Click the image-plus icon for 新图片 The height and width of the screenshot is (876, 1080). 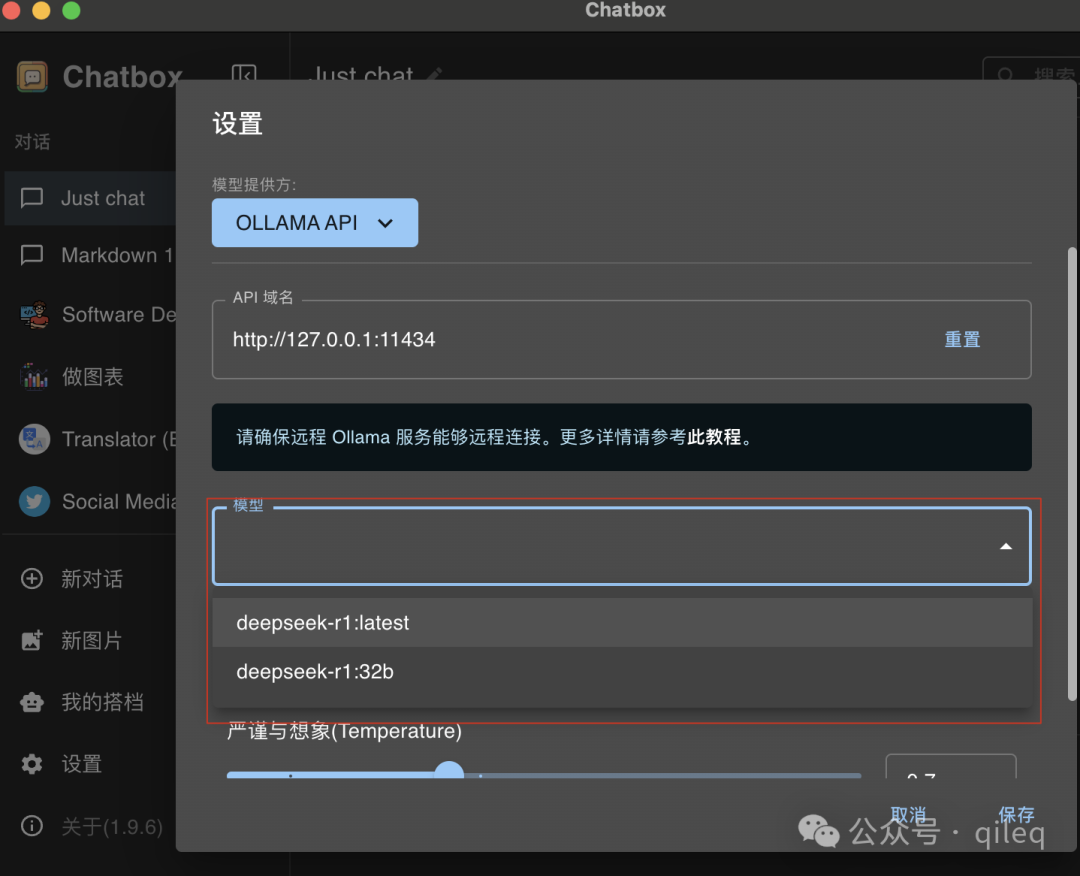(x=32, y=640)
